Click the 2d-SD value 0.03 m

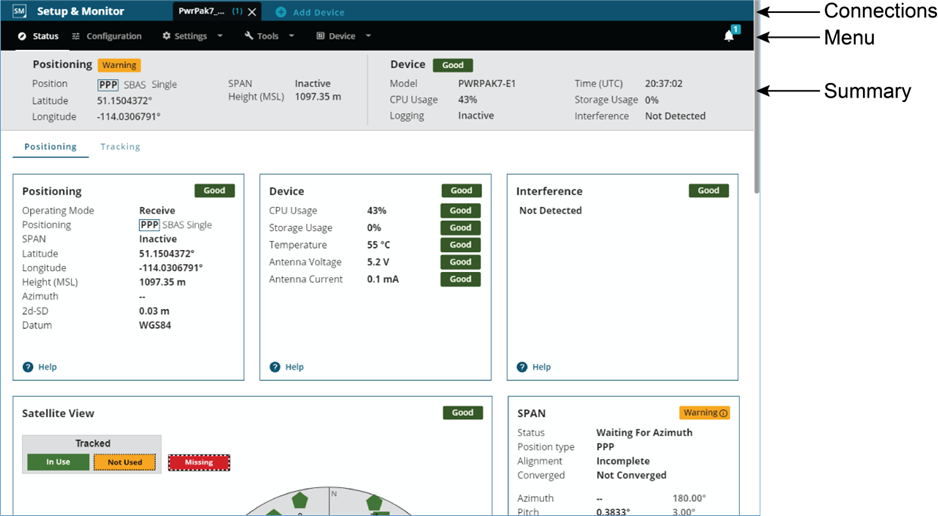pos(154,311)
